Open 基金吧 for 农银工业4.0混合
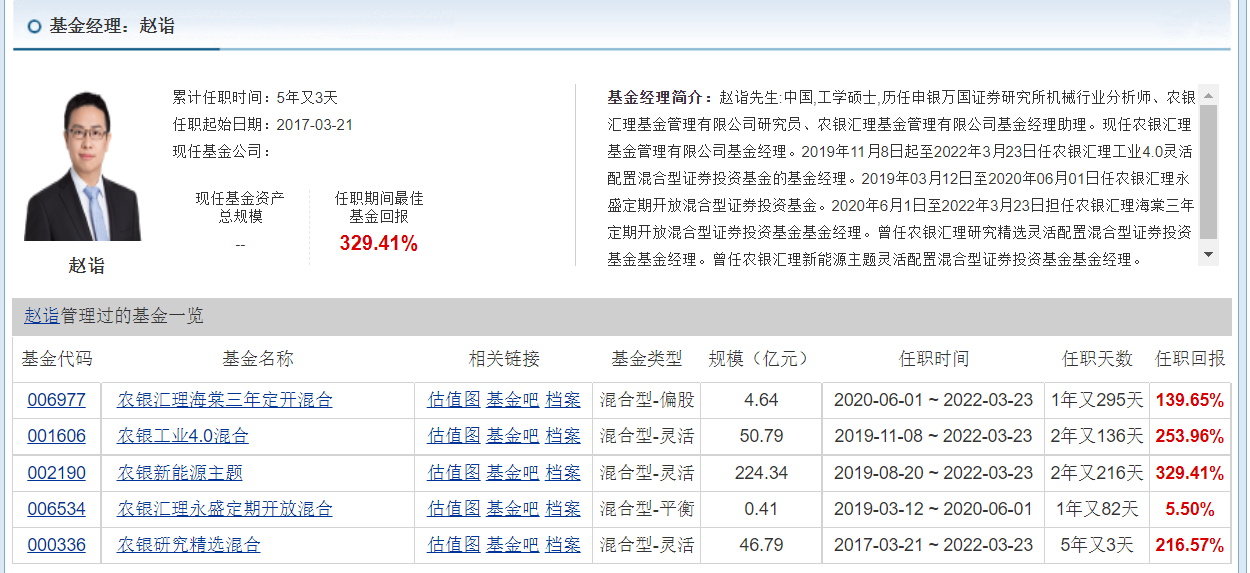Viewport: 1250px width, 573px height. [512, 436]
